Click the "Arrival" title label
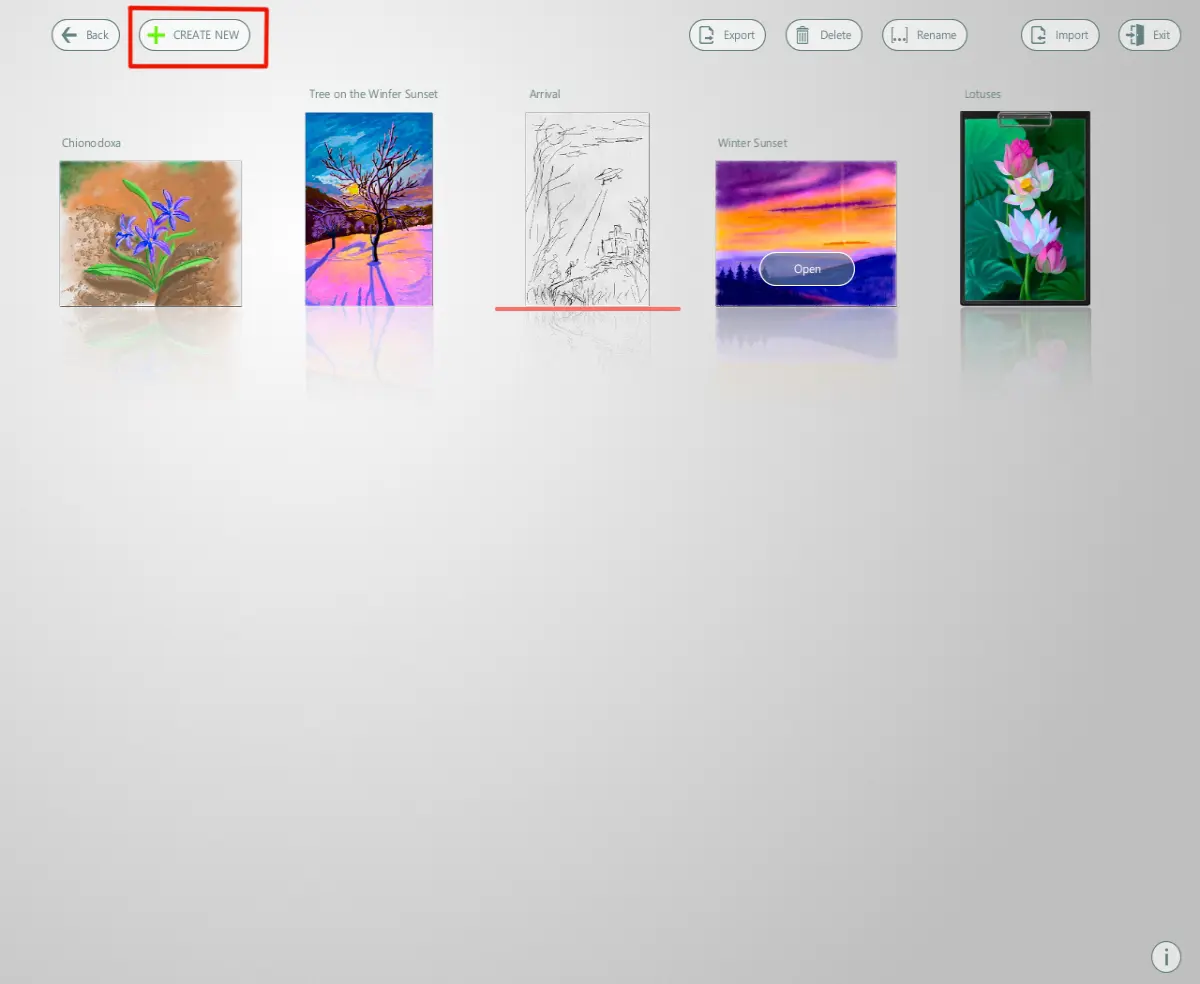Viewport: 1200px width, 984px height. tap(545, 94)
